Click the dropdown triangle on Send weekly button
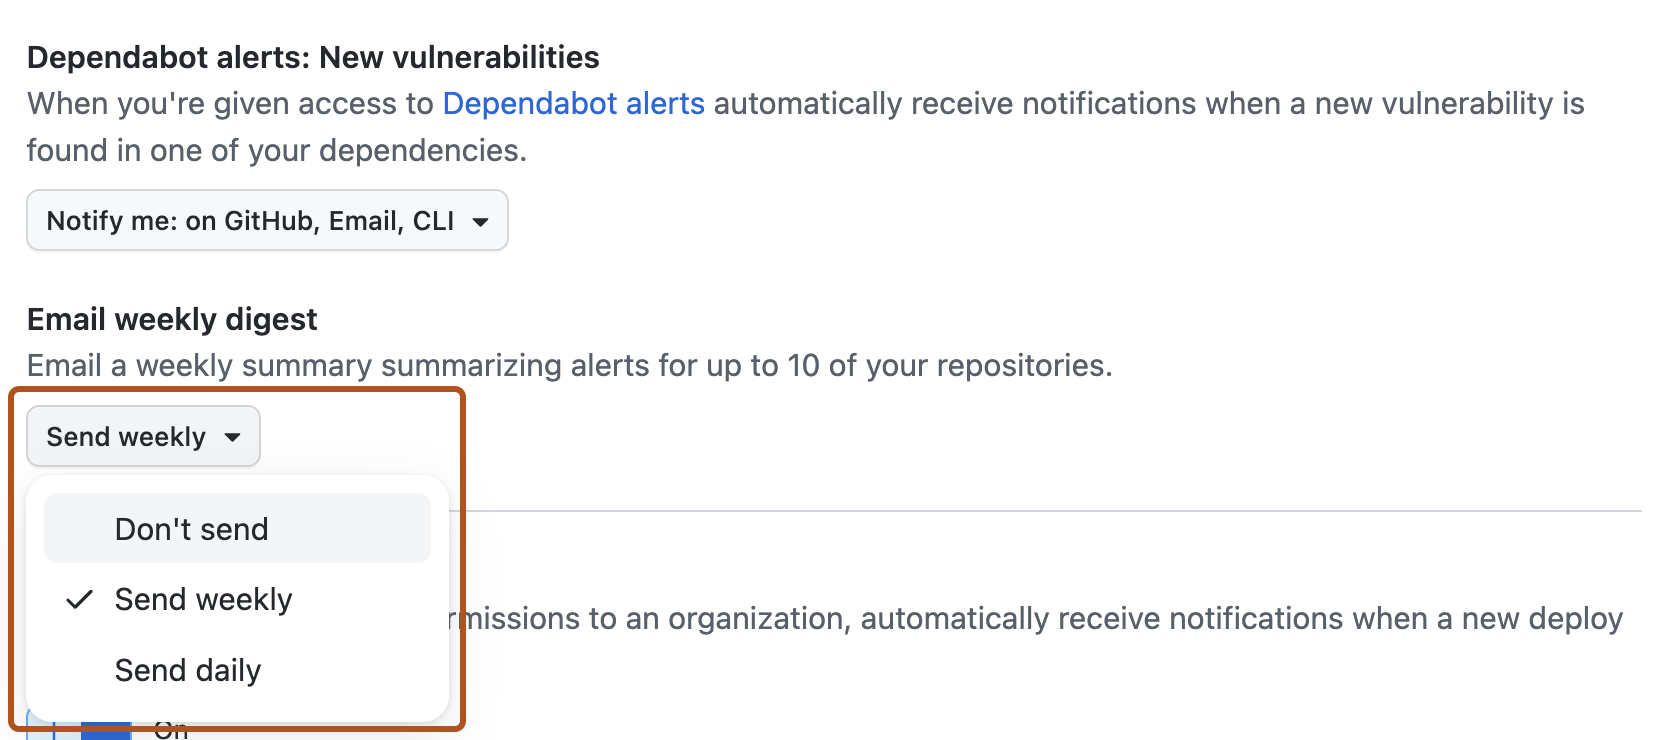The width and height of the screenshot is (1664, 740). click(x=233, y=436)
